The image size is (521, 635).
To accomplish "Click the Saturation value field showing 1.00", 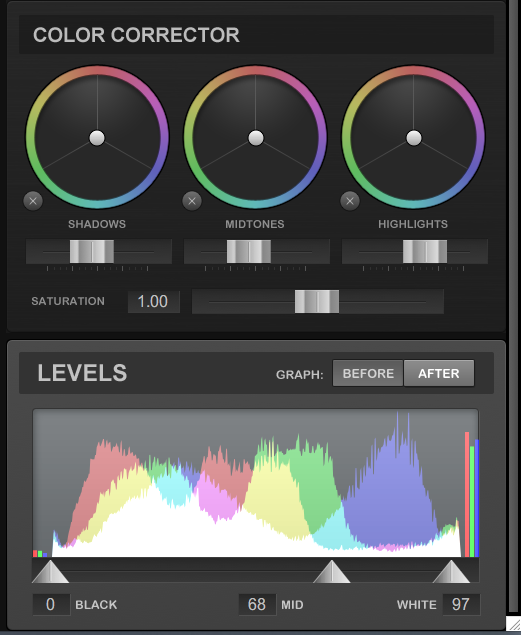I will click(153, 302).
